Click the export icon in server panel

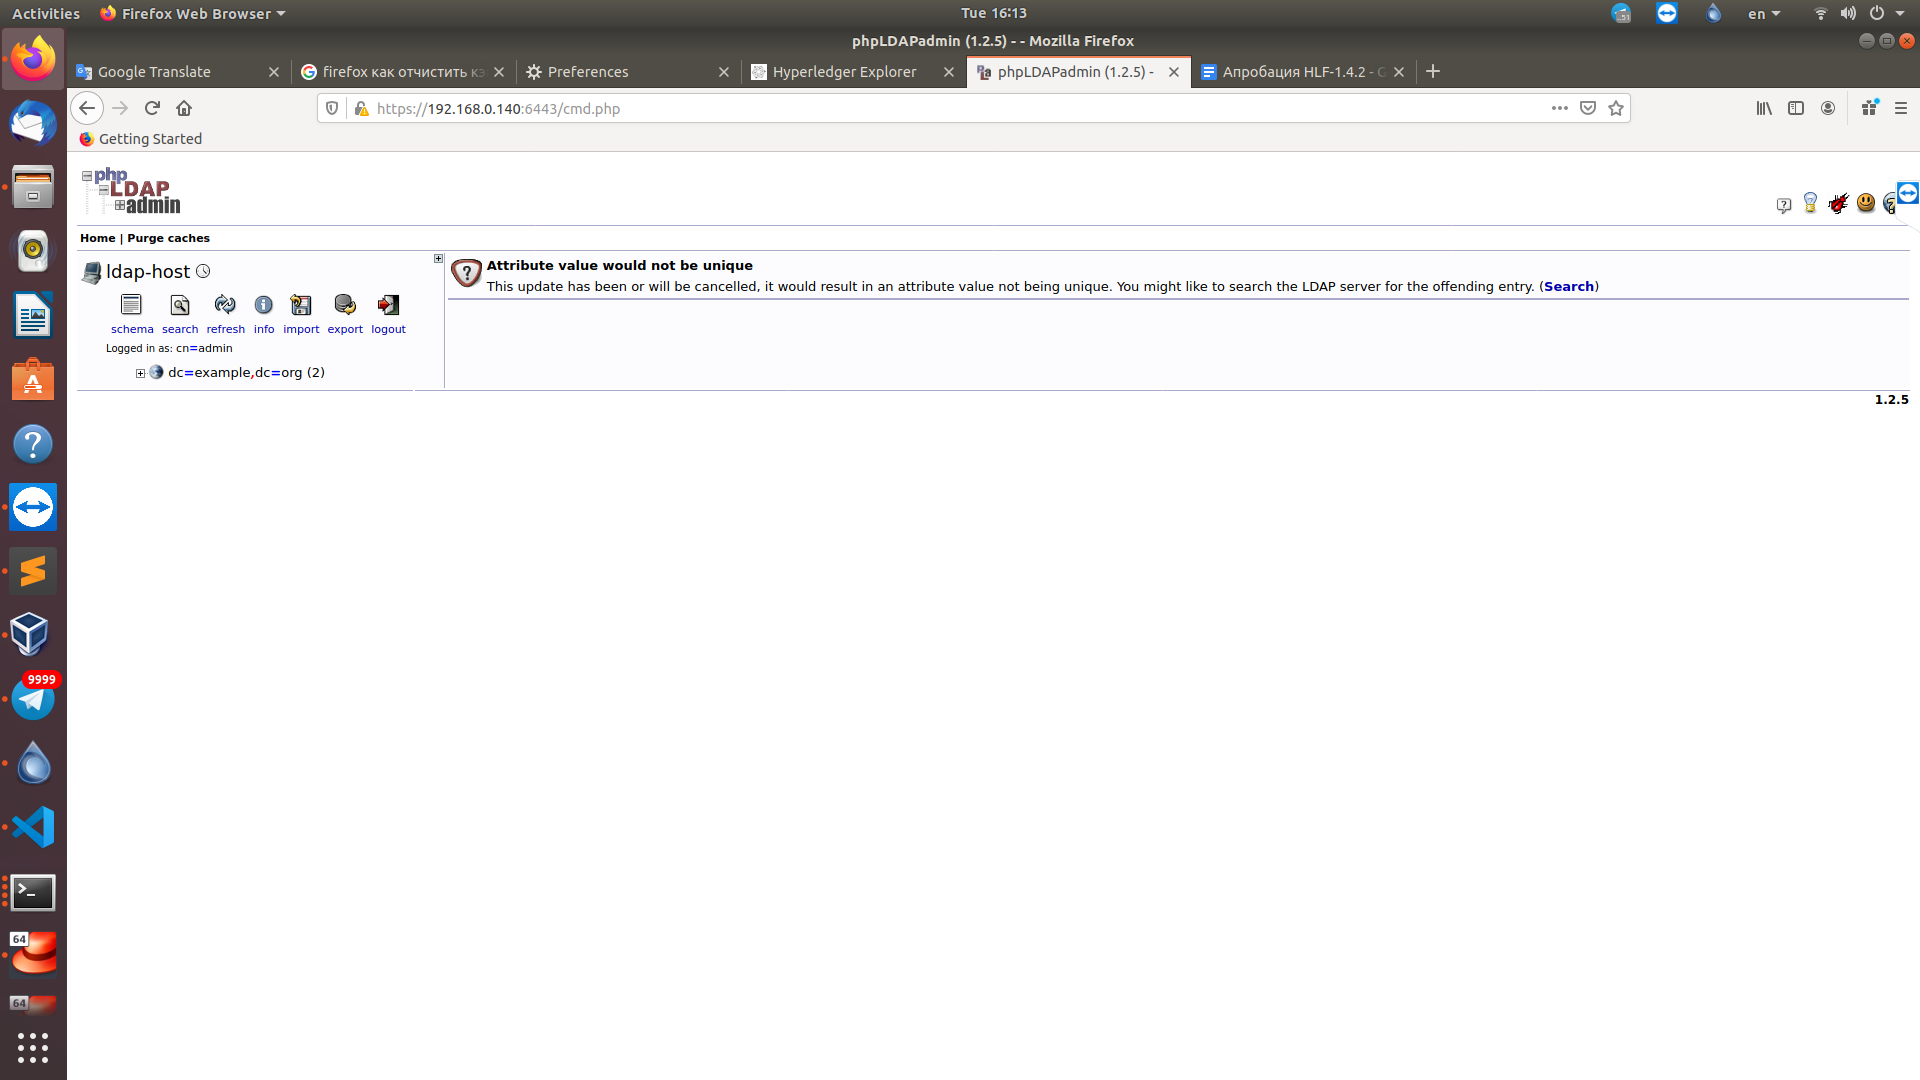click(x=345, y=305)
